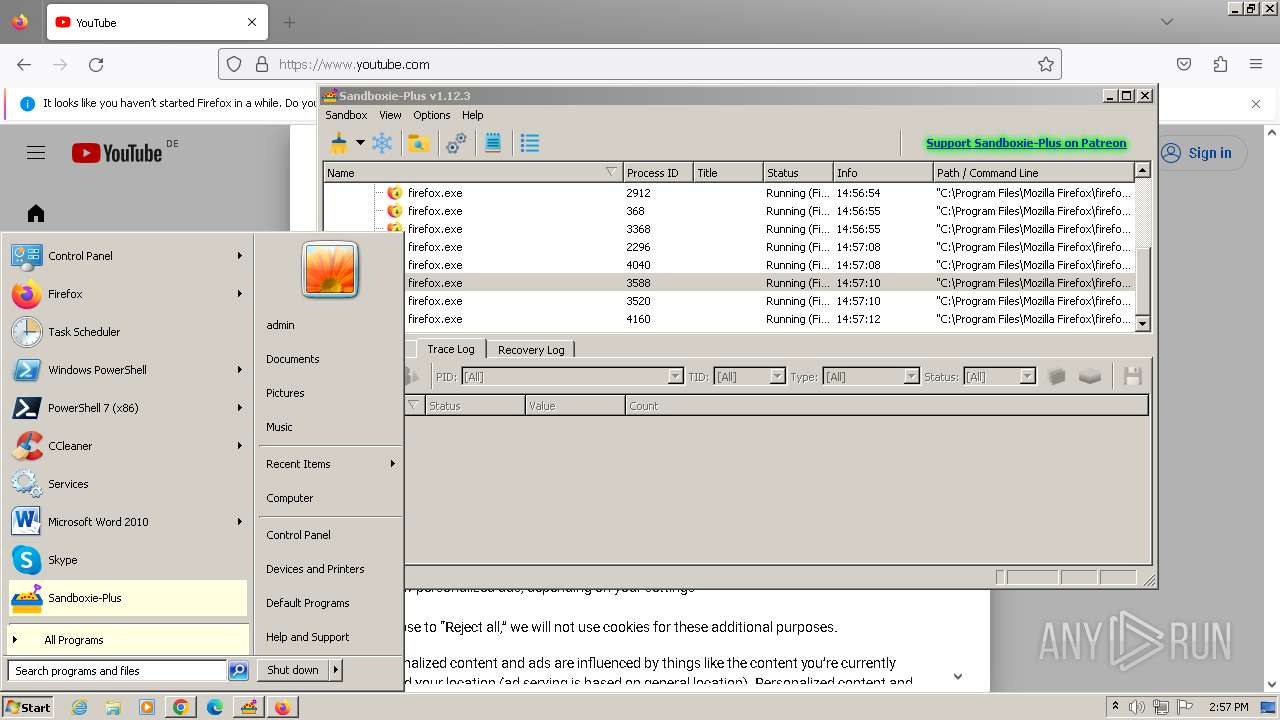Launch Firefox from the Start menu
1280x720 pixels.
point(128,294)
